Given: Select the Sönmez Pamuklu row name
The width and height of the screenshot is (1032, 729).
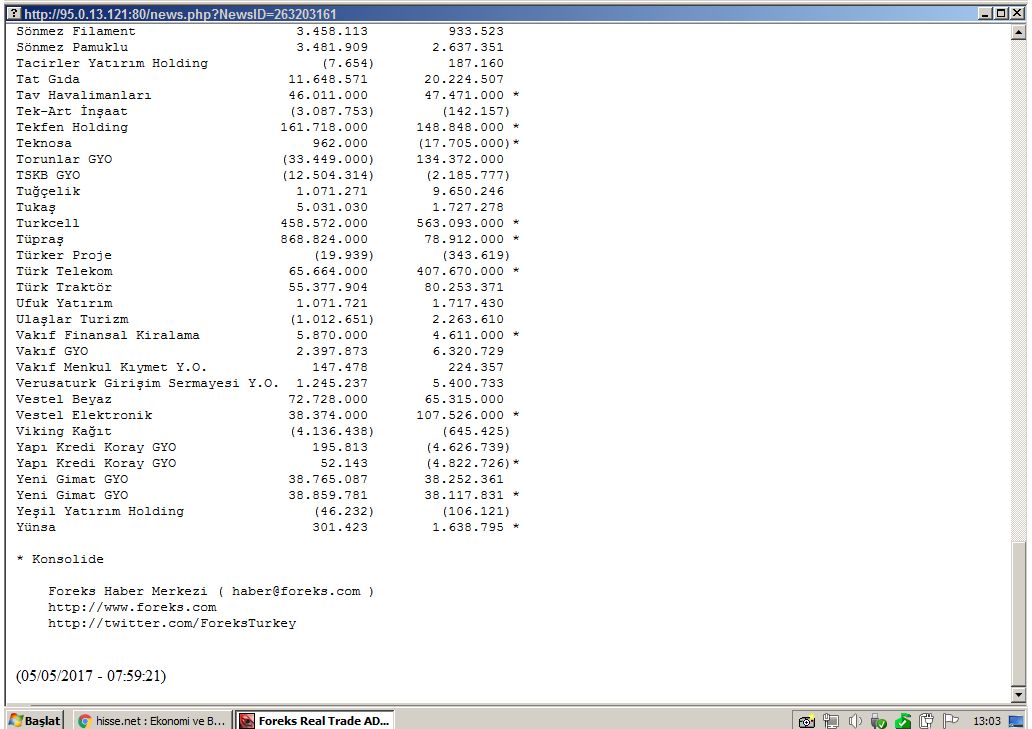Looking at the screenshot, I should click(72, 47).
